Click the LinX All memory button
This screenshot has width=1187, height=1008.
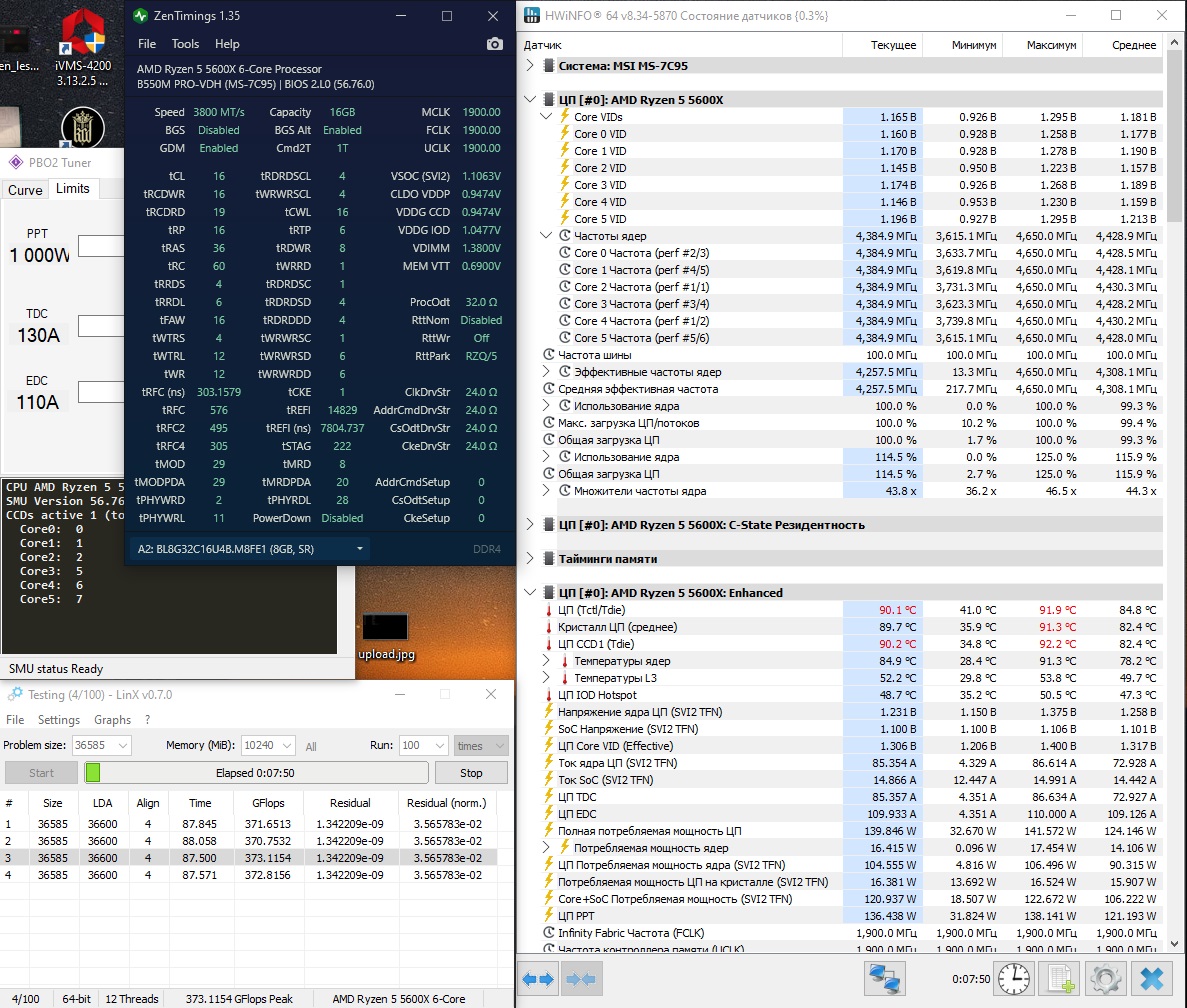[310, 746]
